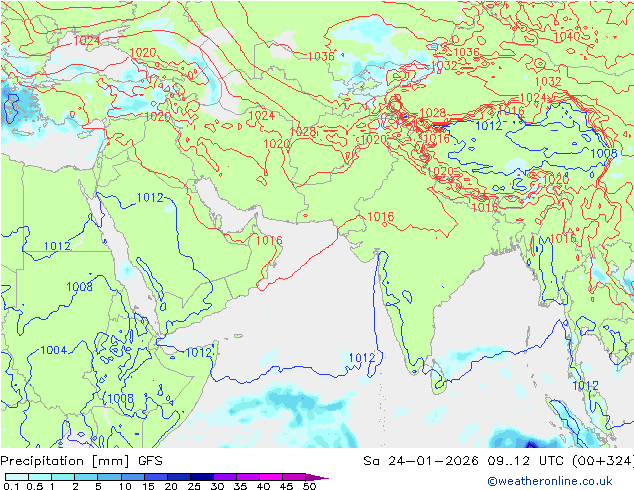Select the 2–5 mm legend color box
Screen dimensions: 634x490
(x=86, y=477)
